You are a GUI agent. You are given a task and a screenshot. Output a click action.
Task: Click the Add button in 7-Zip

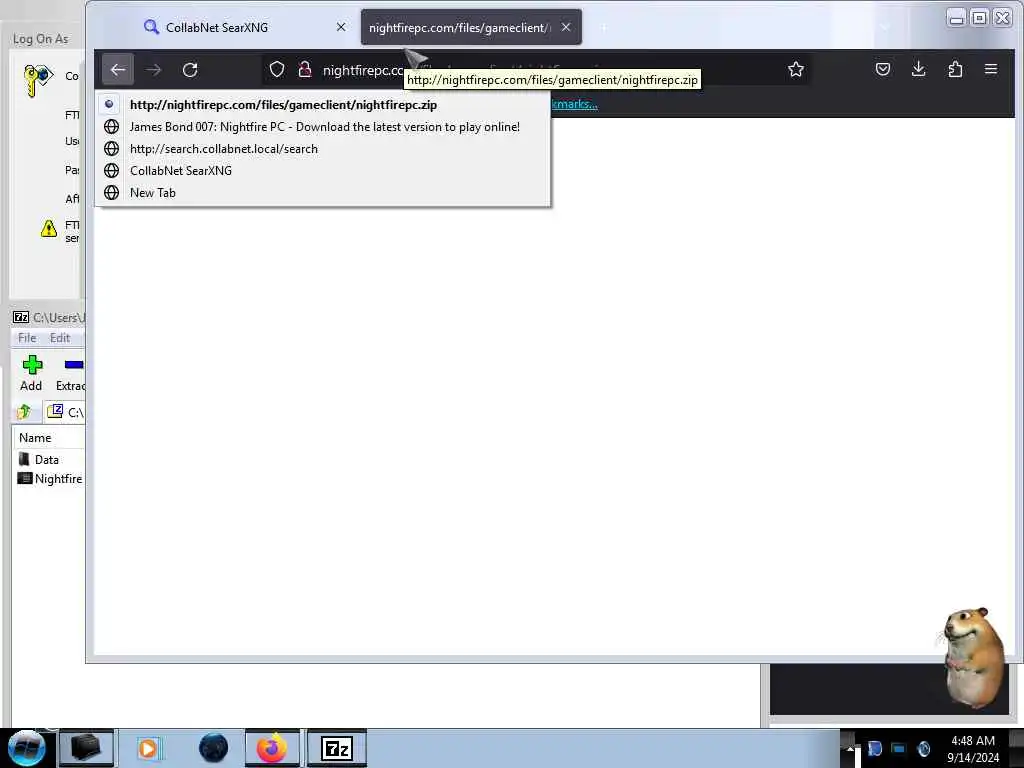31,374
